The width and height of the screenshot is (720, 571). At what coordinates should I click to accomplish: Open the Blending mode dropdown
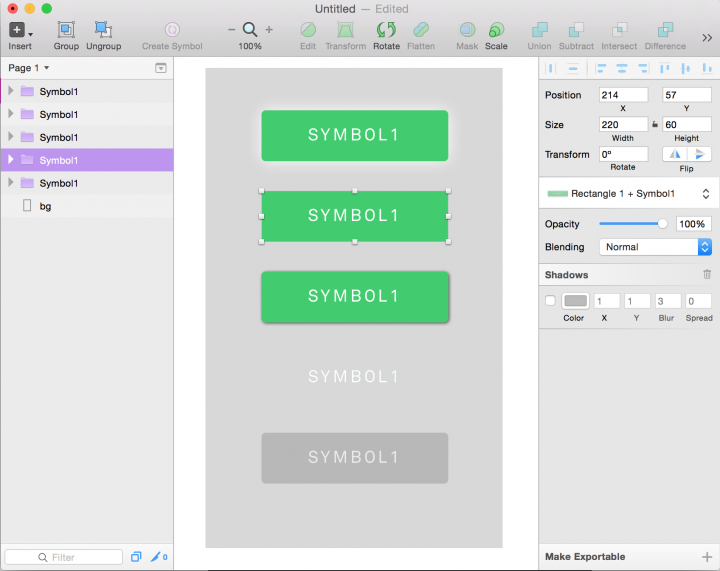(x=655, y=247)
